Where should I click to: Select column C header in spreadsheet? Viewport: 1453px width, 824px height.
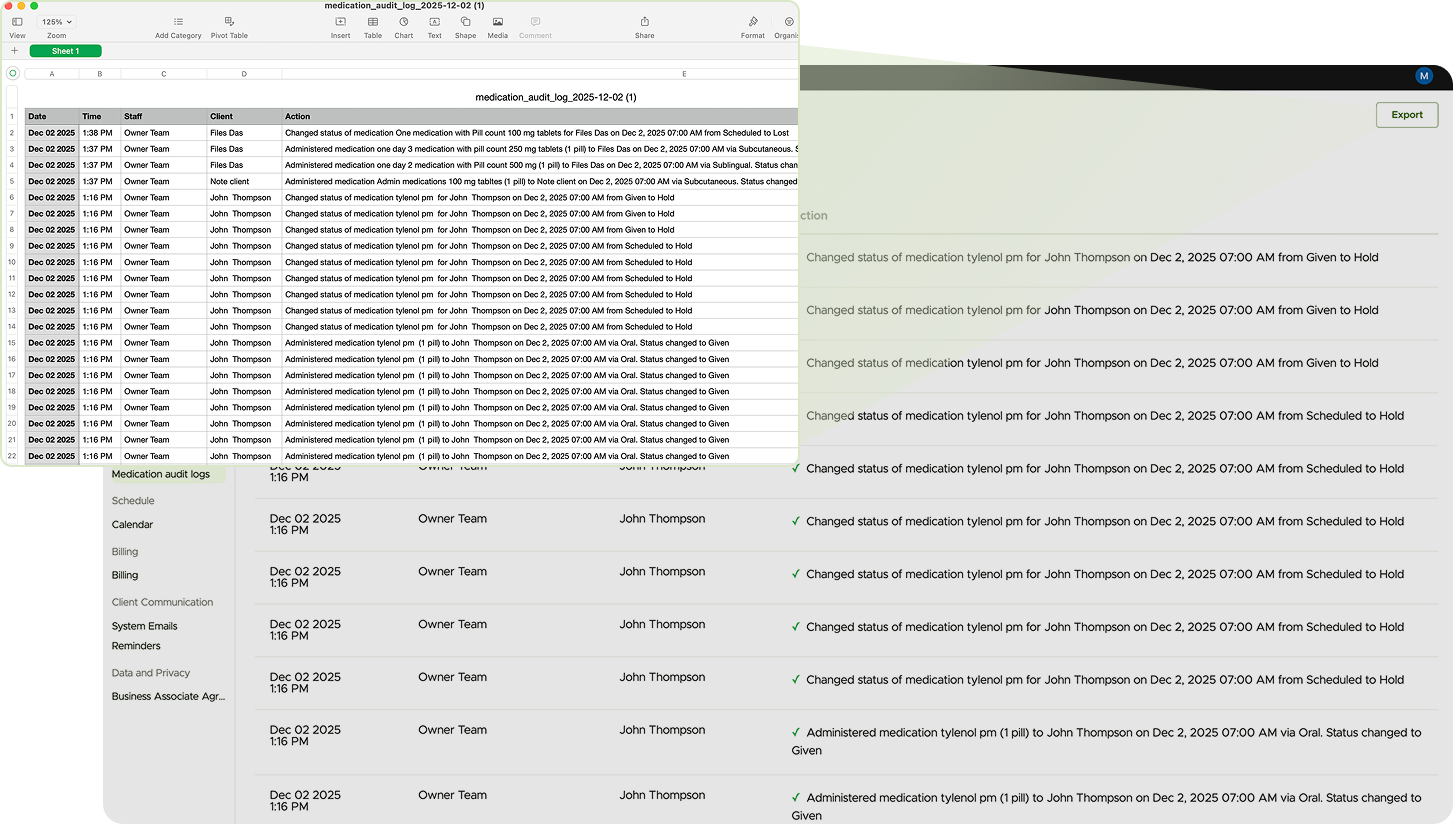164,74
